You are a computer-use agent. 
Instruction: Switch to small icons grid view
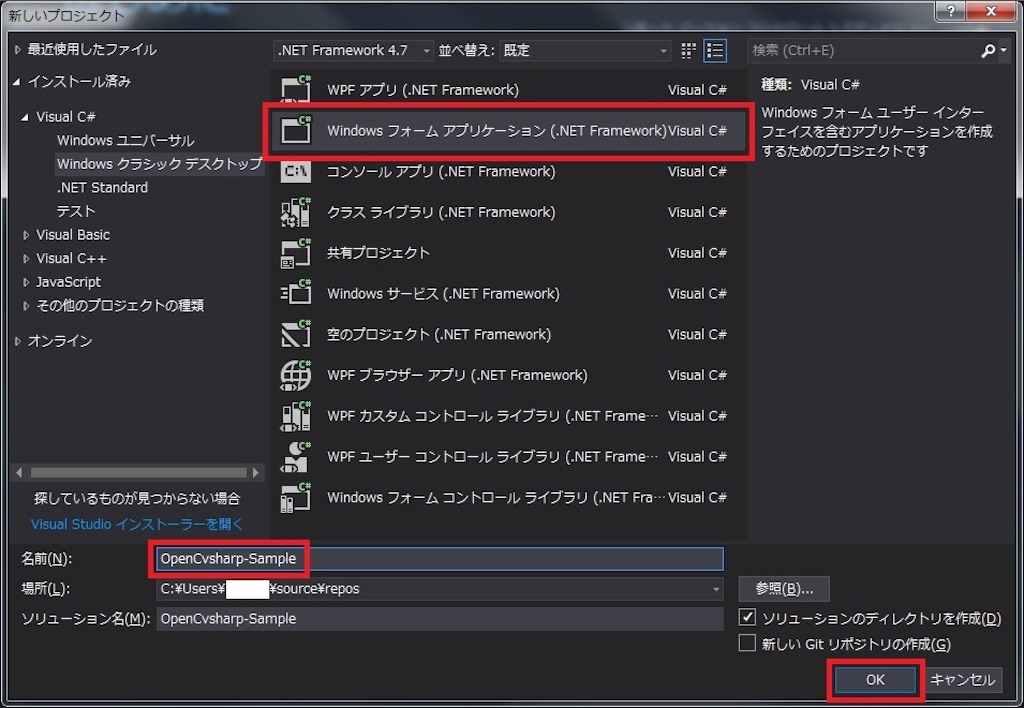click(x=688, y=50)
